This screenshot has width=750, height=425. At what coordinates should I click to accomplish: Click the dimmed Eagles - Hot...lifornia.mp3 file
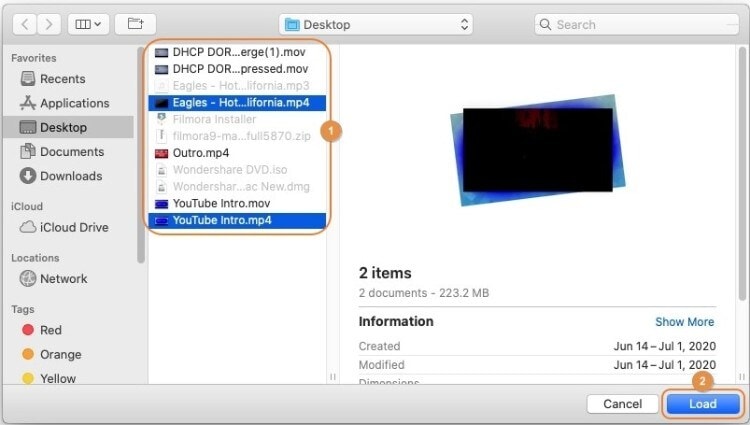pyautogui.click(x=237, y=86)
